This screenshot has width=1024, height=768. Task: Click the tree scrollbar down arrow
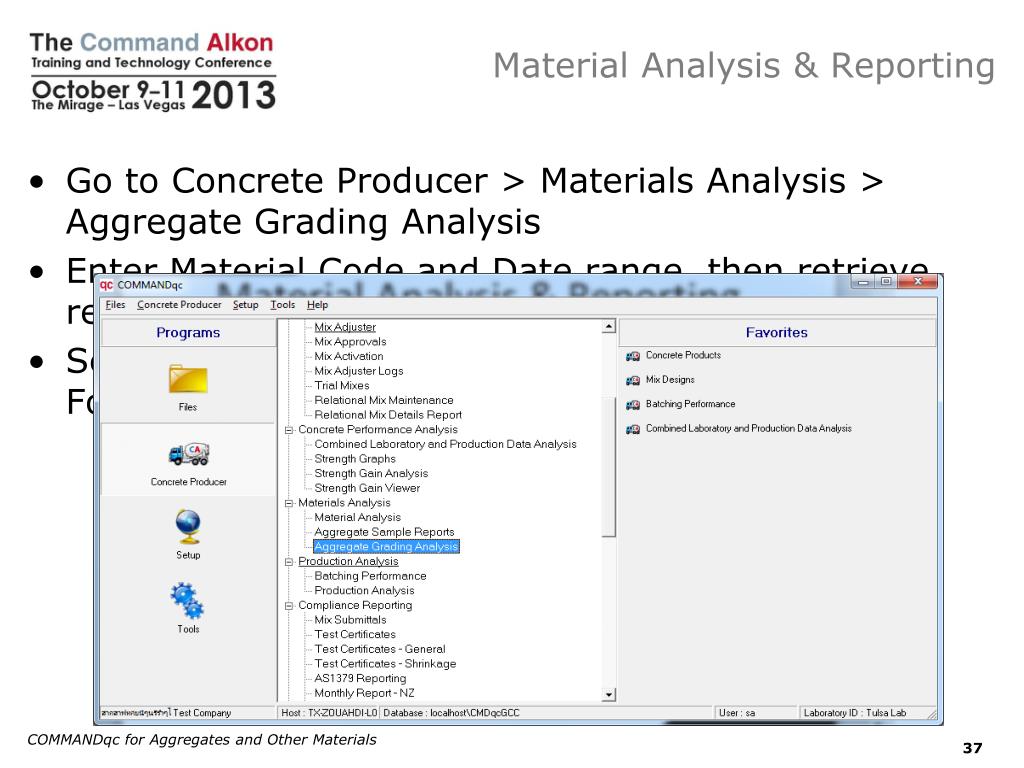[x=609, y=695]
